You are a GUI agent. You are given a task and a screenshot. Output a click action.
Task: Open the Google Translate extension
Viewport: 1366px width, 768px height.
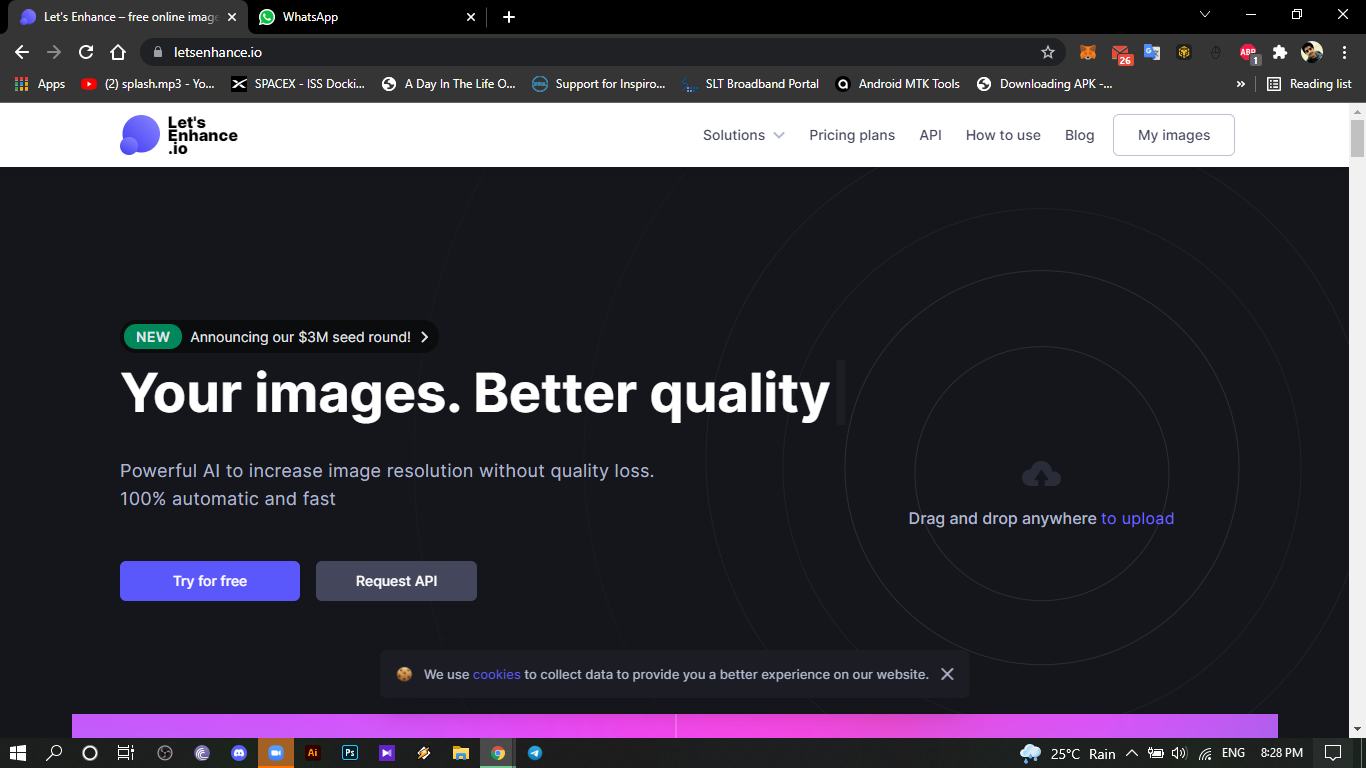click(x=1152, y=52)
